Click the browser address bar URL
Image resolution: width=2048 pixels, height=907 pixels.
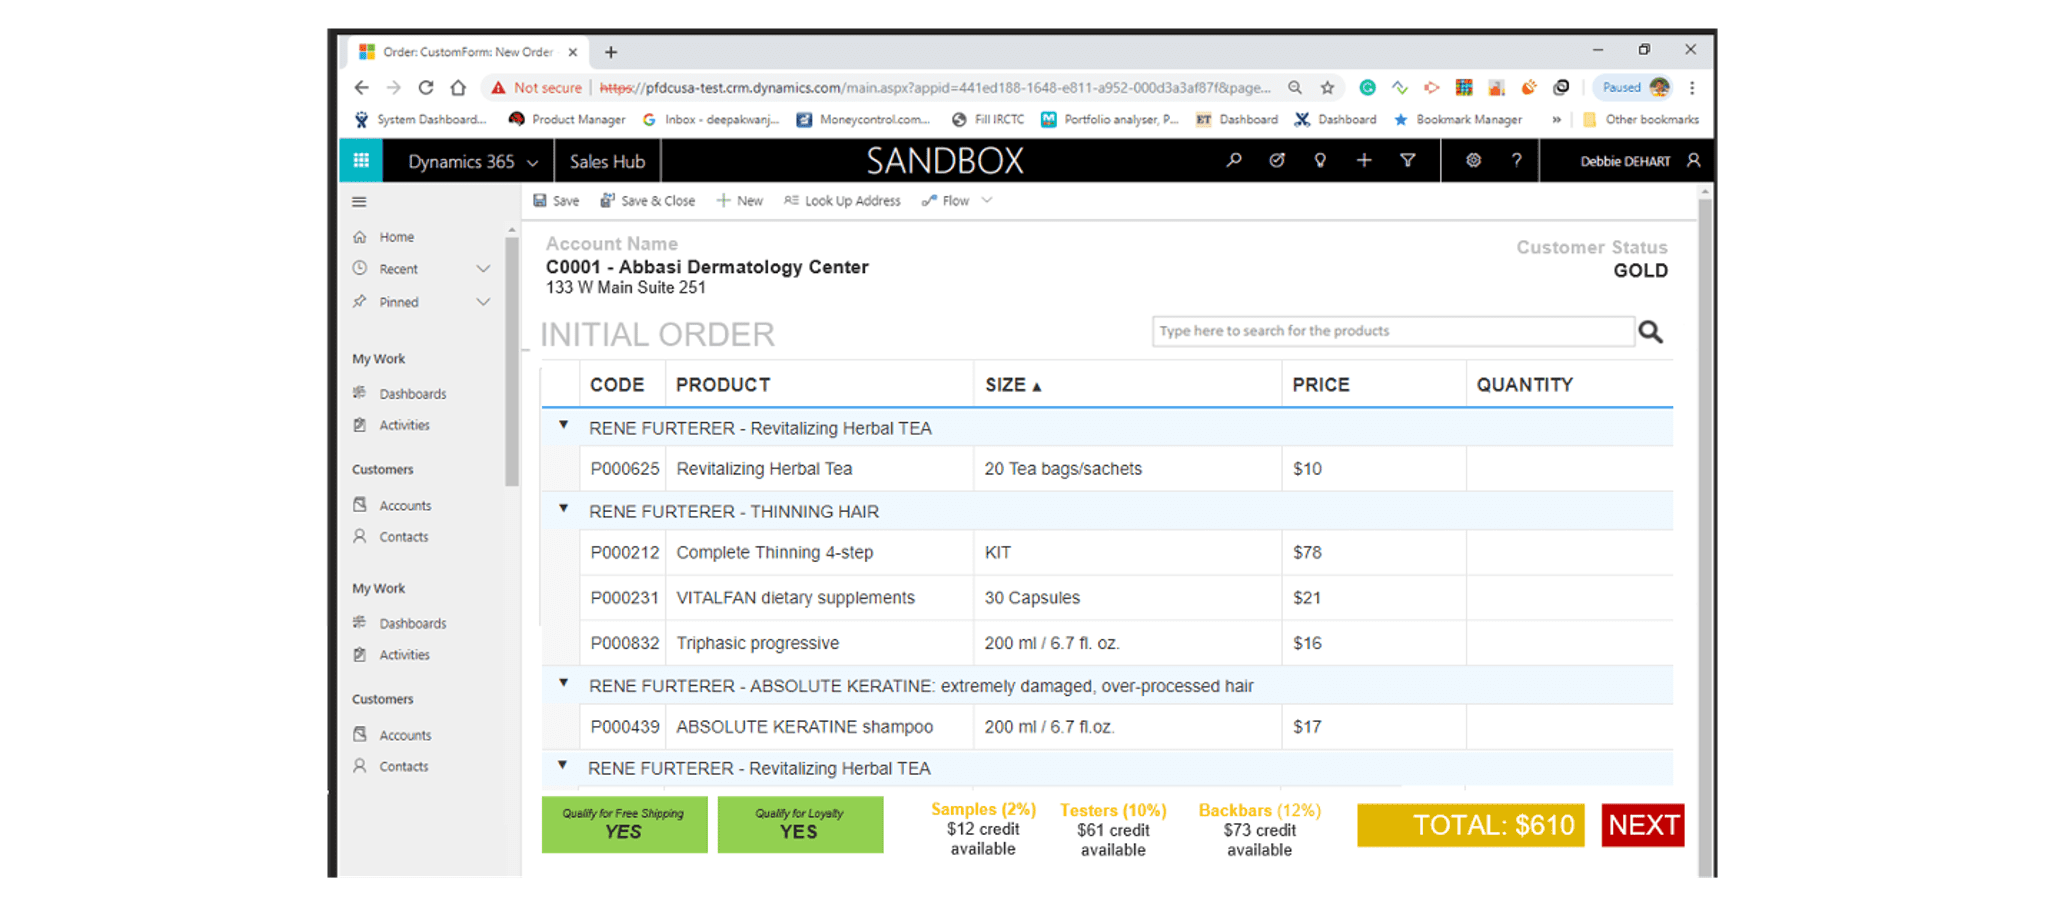pos(936,88)
